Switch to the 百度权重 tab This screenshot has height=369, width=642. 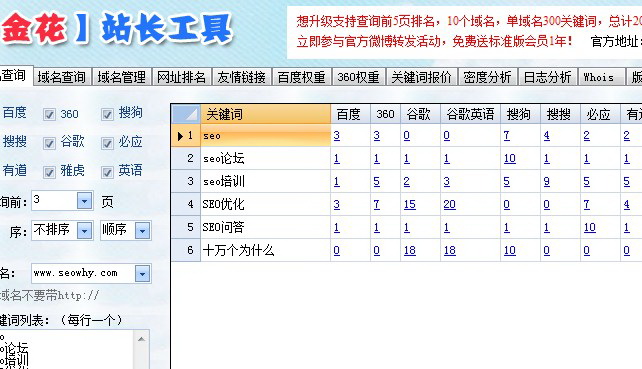[x=302, y=77]
